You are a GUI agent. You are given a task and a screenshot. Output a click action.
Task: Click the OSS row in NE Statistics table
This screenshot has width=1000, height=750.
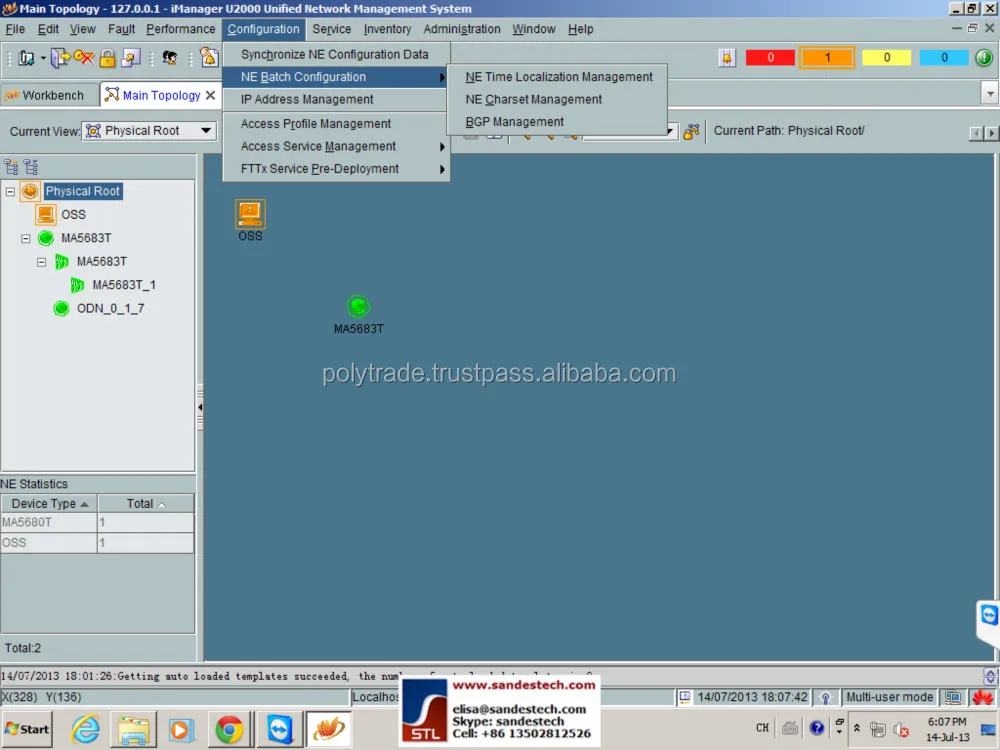coord(97,543)
